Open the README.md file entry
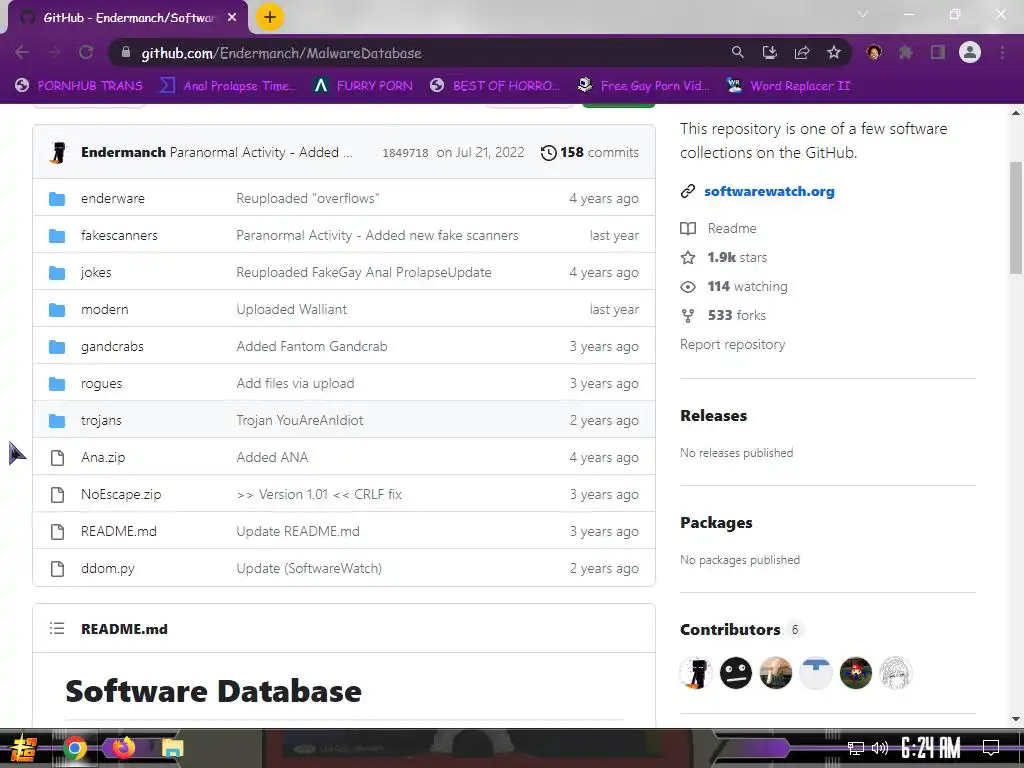The width and height of the screenshot is (1024, 768). point(118,531)
